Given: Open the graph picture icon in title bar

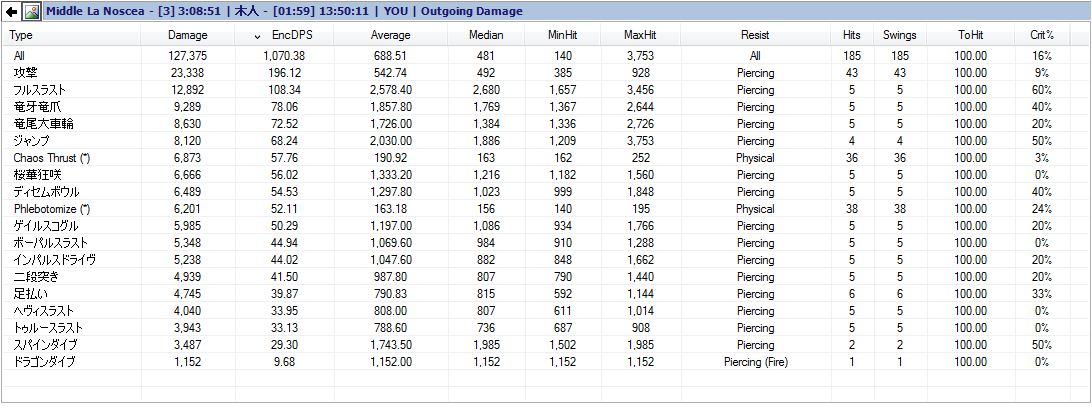Looking at the screenshot, I should (x=31, y=11).
